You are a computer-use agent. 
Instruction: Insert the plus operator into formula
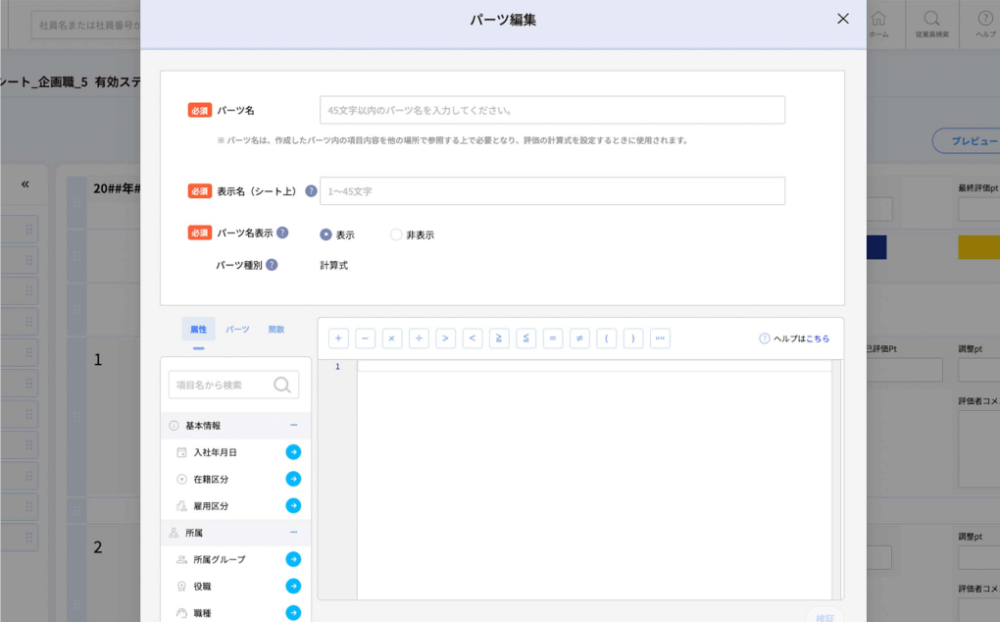(x=339, y=338)
